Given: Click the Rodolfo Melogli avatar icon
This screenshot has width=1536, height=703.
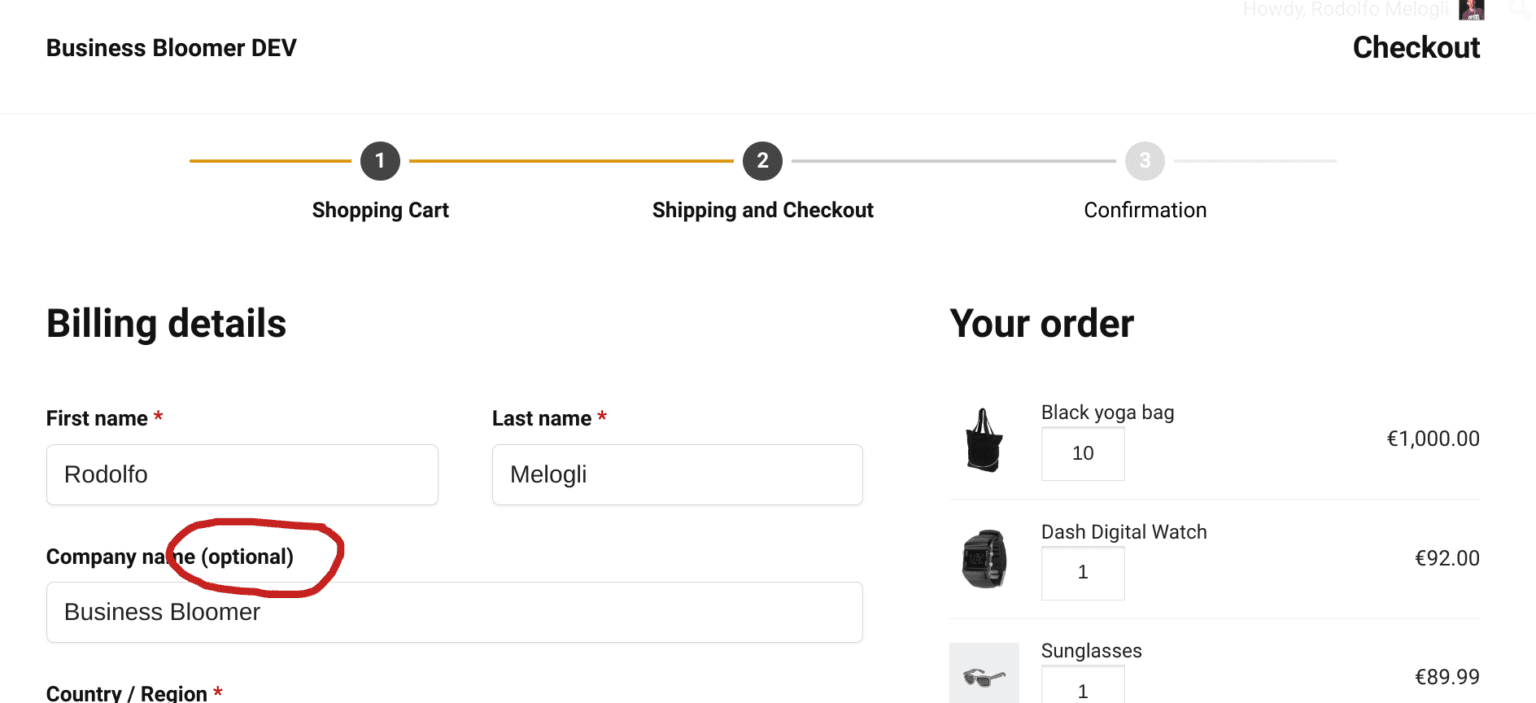Looking at the screenshot, I should tap(1471, 9).
